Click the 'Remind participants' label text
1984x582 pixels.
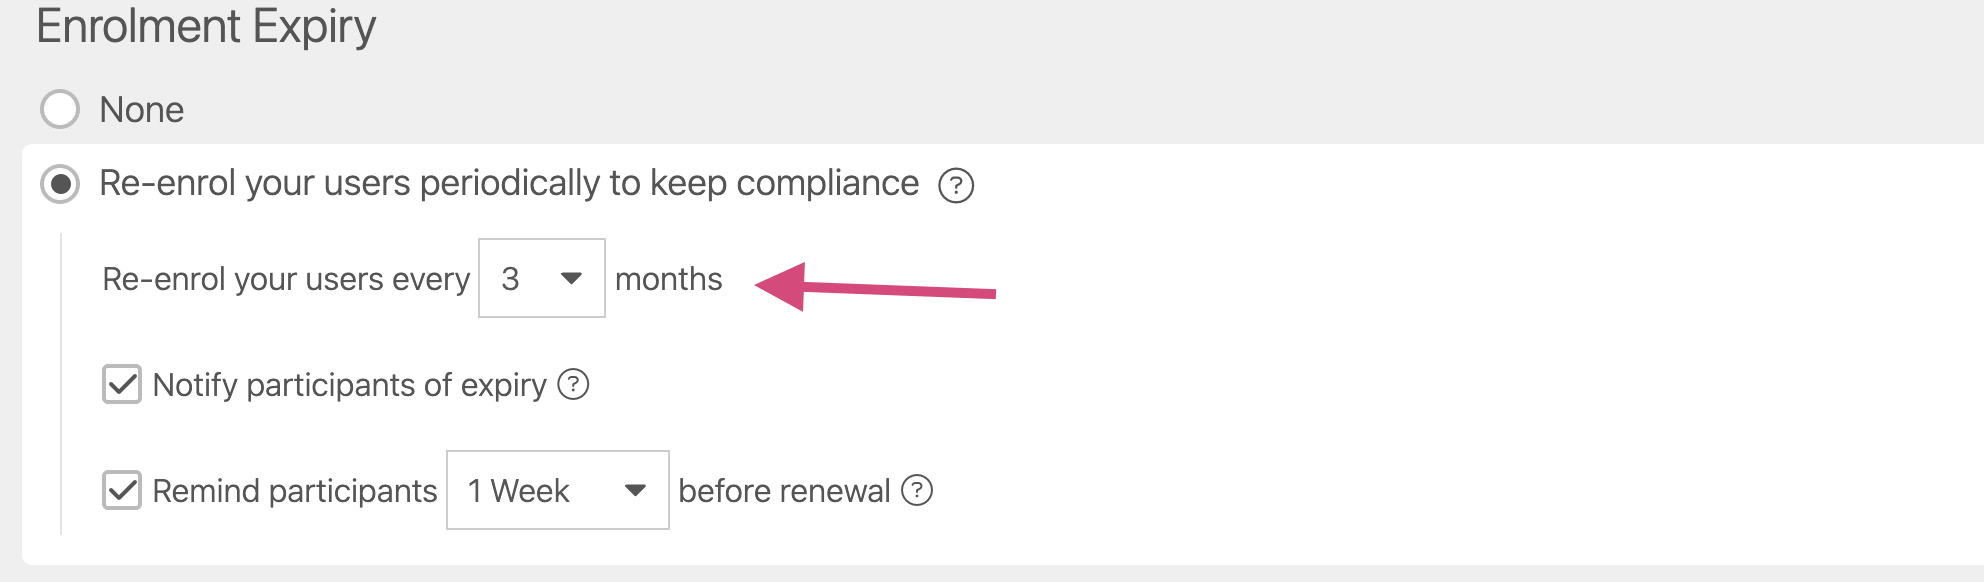294,491
